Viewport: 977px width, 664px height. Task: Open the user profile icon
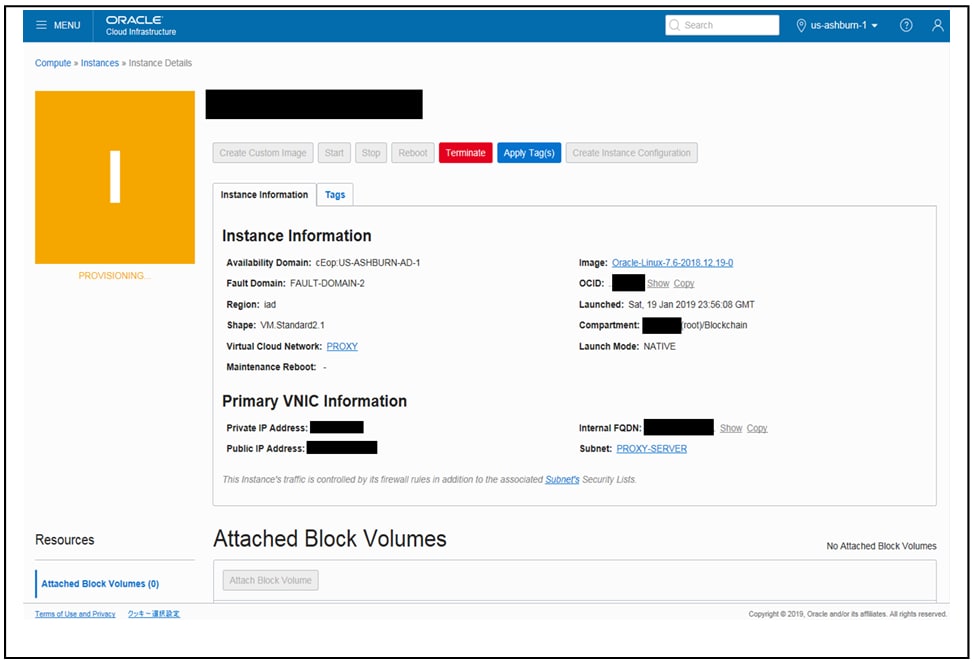(937, 25)
